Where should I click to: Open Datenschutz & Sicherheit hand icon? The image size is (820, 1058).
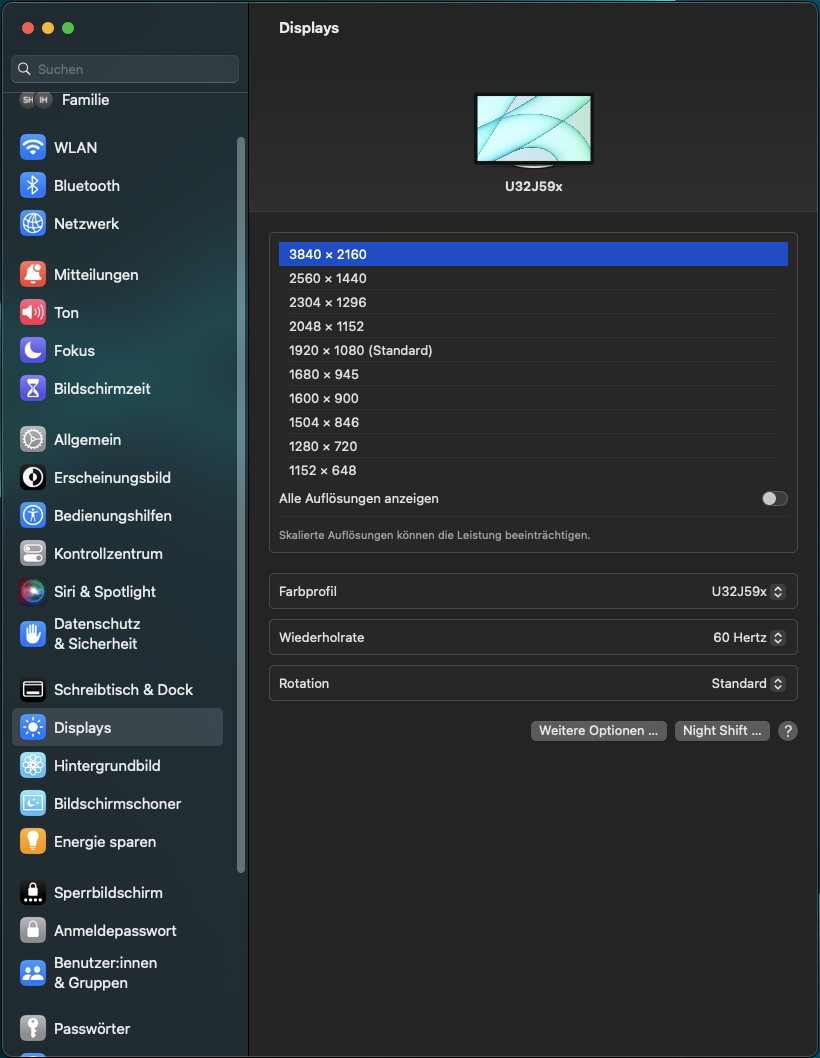click(32, 634)
